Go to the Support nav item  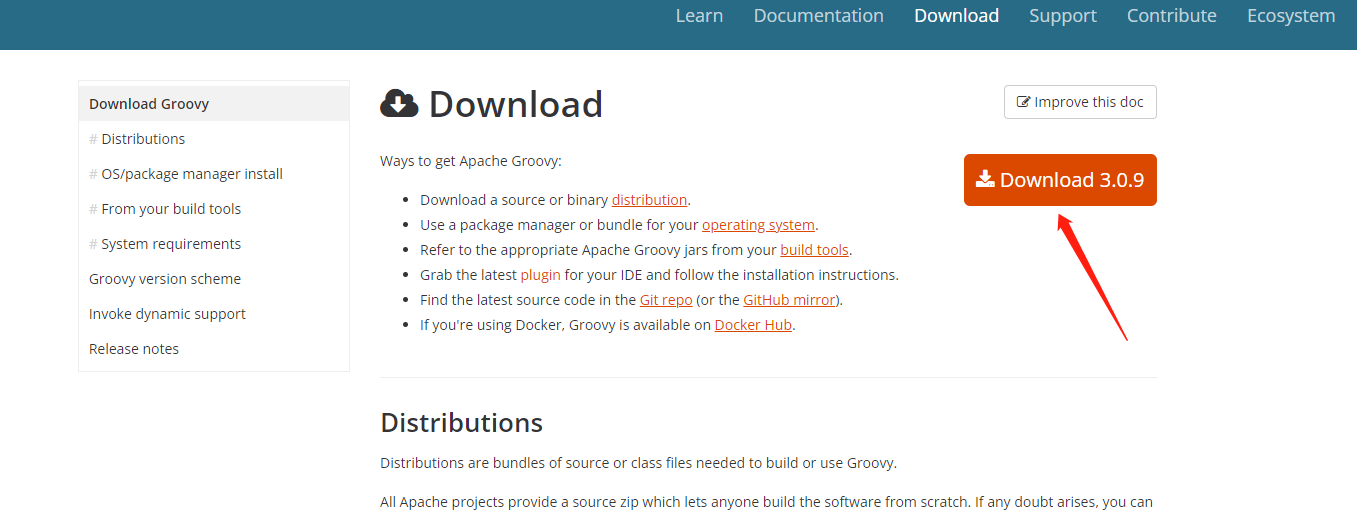(x=1062, y=16)
